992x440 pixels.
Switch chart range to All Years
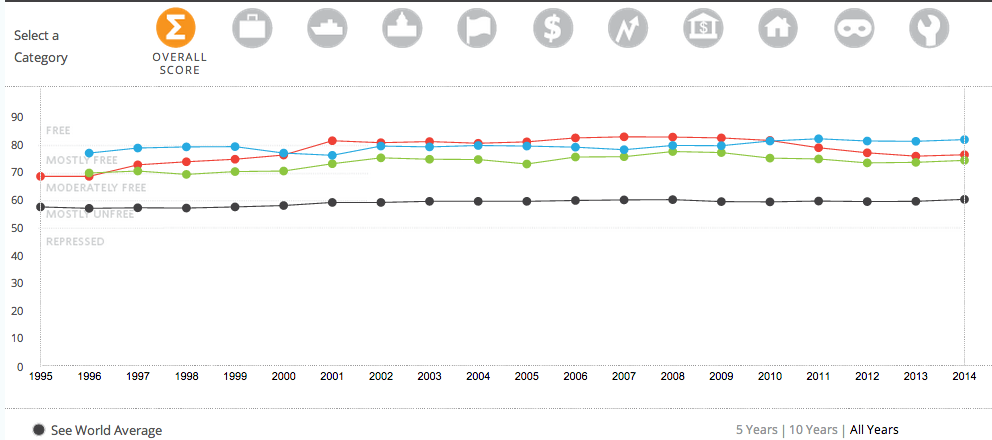tap(874, 430)
